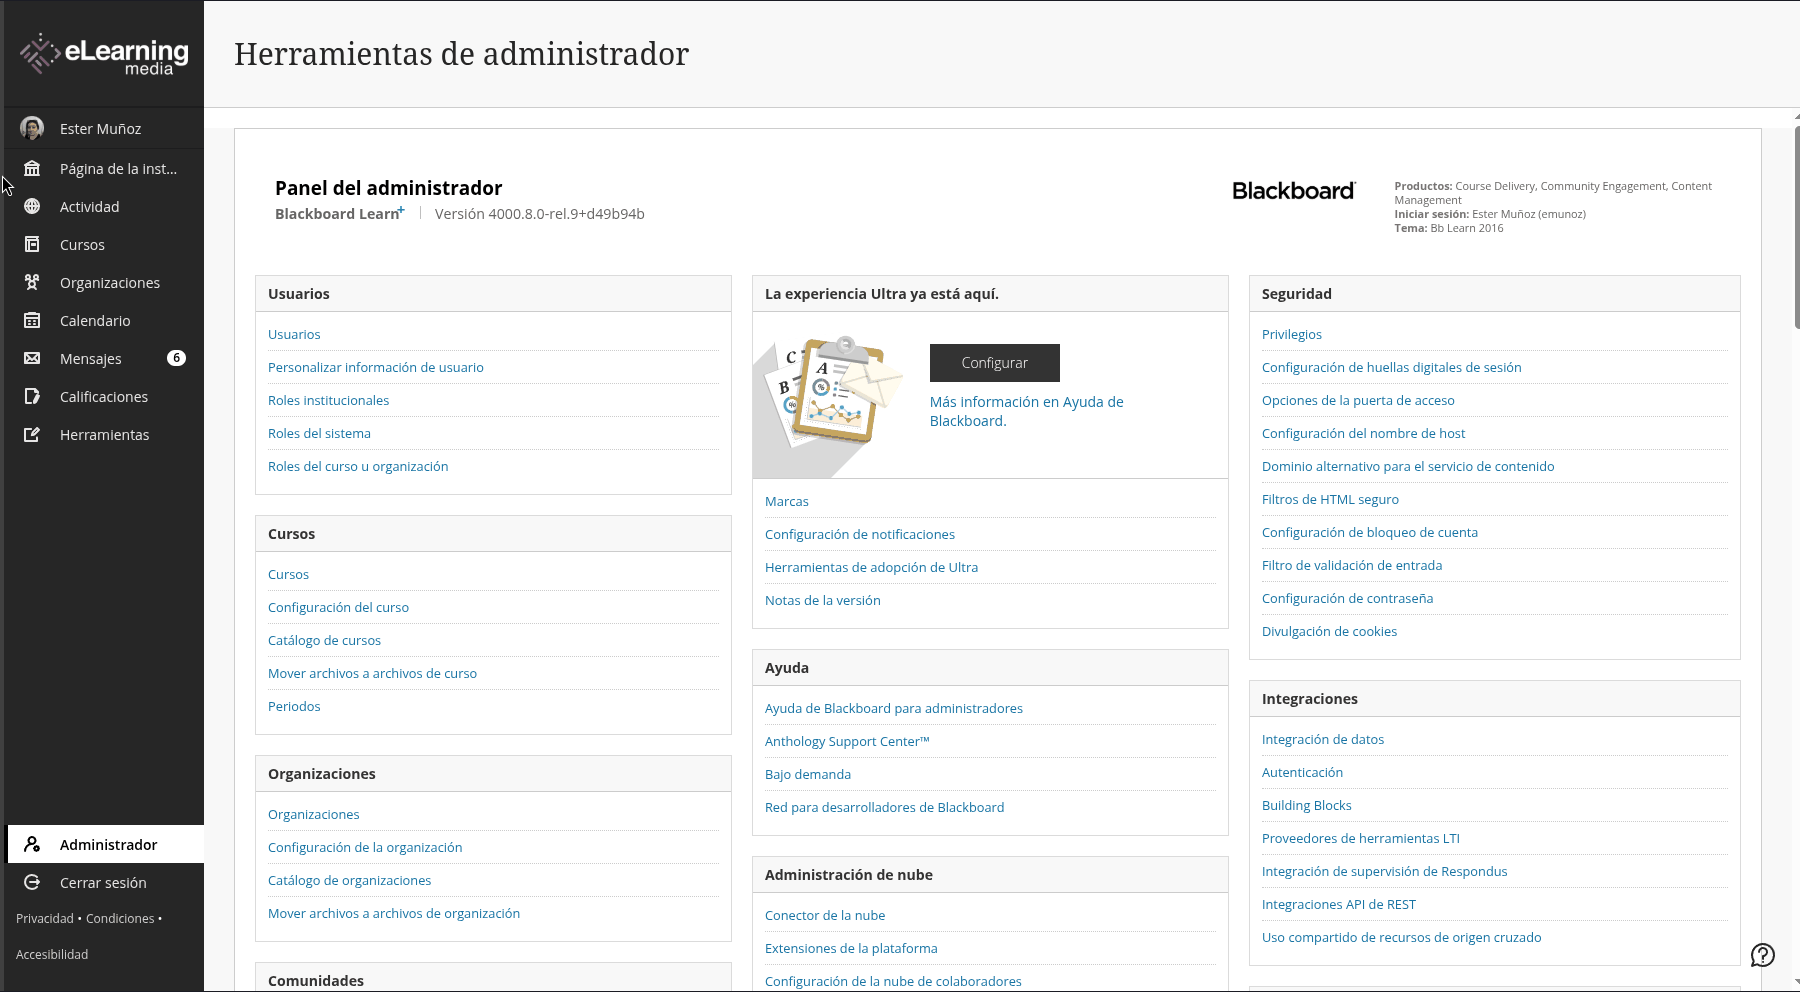Screen dimensions: 1800x992
Task: Open Accesibilidad footer link
Action: (x=52, y=954)
